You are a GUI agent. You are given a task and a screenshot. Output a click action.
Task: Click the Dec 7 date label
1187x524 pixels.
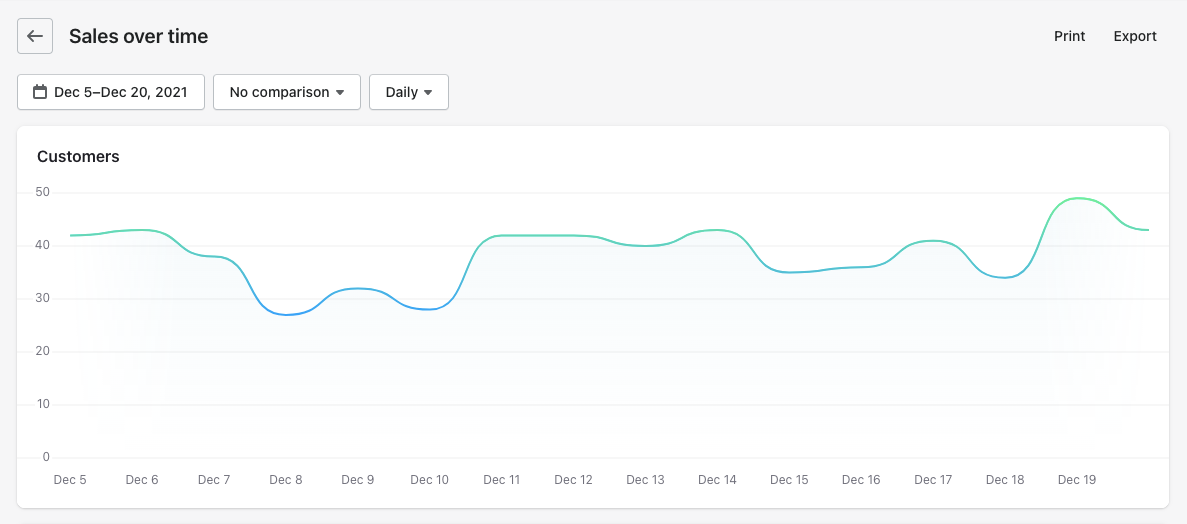click(214, 480)
